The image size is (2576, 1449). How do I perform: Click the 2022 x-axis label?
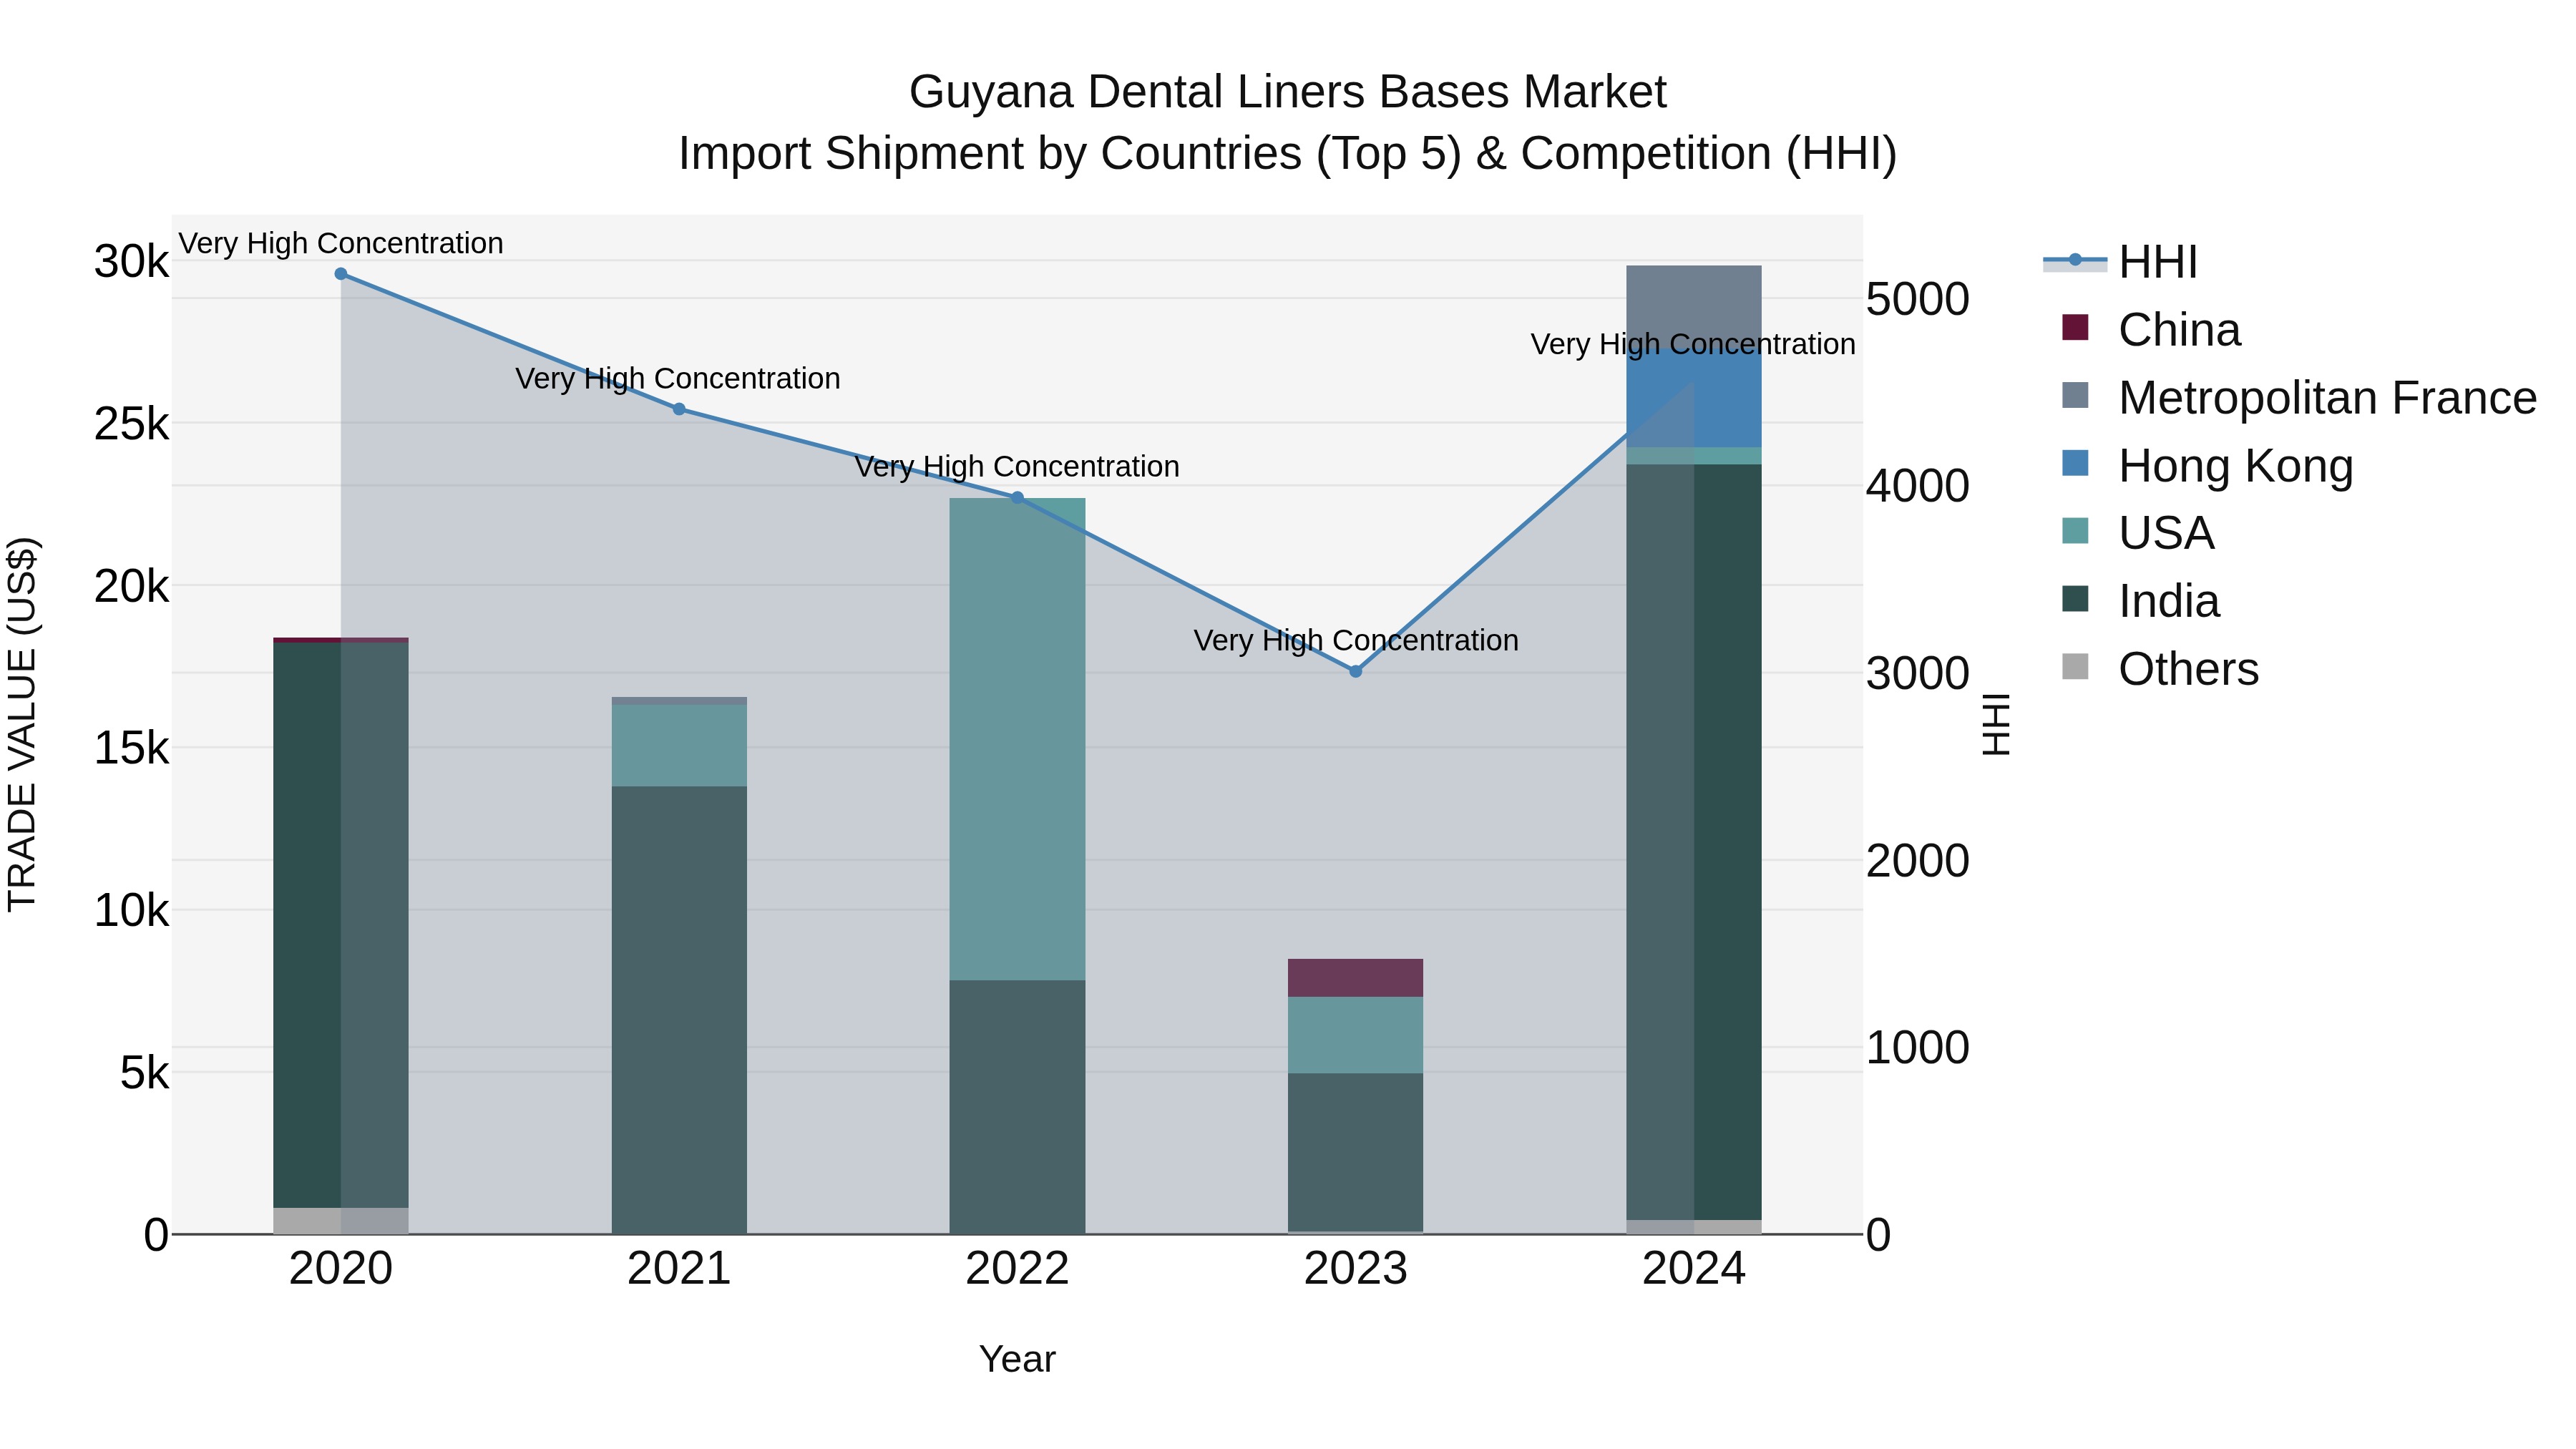[1017, 1269]
